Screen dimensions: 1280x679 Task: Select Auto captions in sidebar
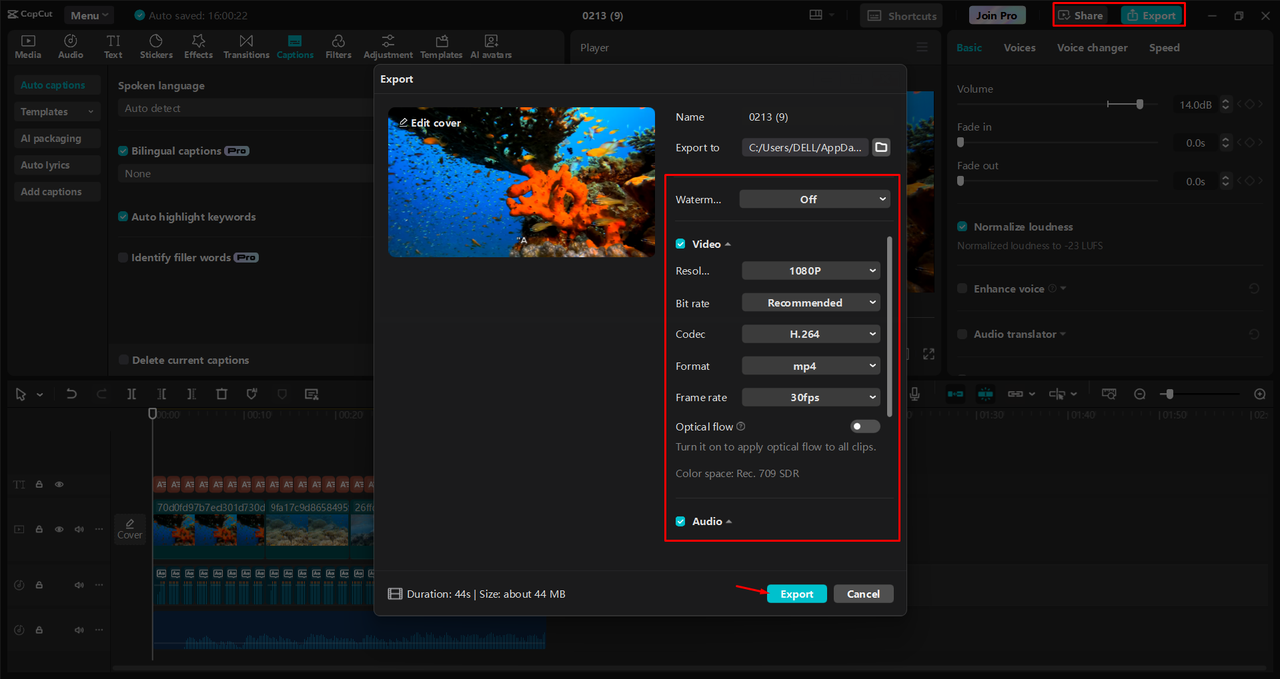click(57, 85)
